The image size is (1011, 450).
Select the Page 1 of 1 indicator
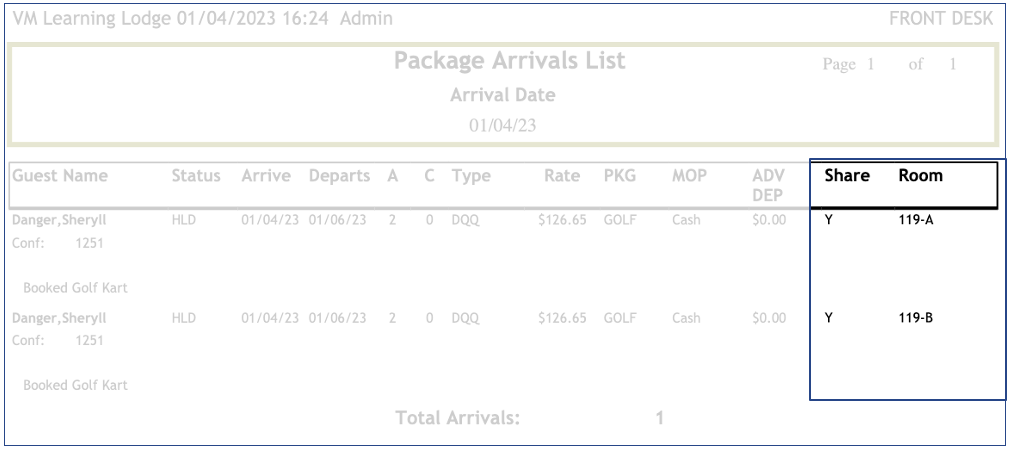(890, 64)
